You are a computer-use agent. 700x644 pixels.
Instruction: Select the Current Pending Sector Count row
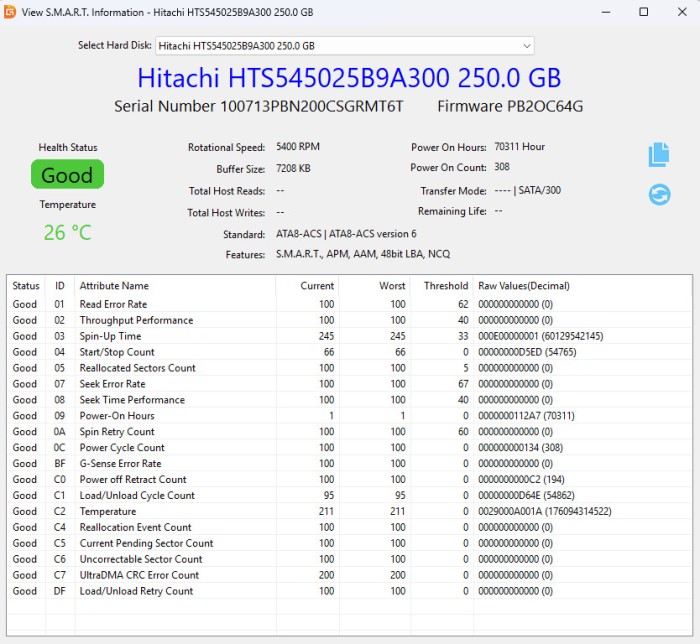coord(350,543)
